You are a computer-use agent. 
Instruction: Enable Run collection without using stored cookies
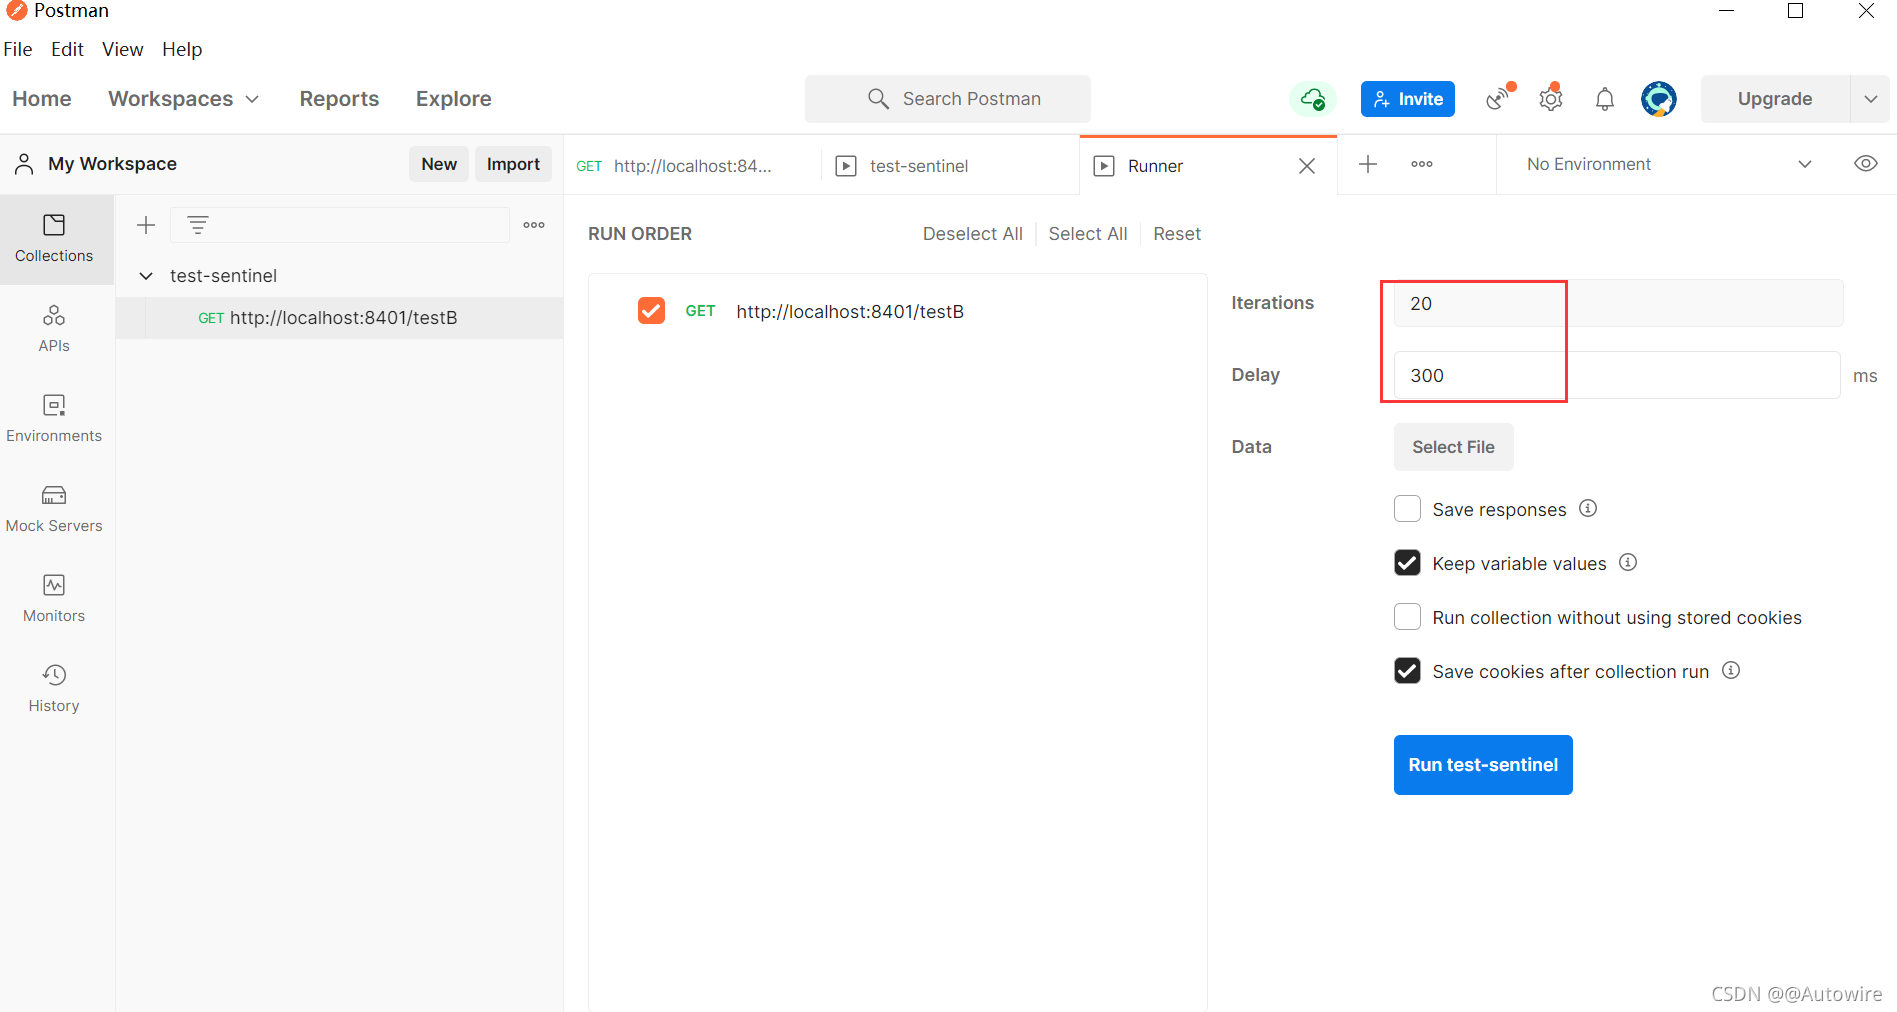click(x=1407, y=617)
